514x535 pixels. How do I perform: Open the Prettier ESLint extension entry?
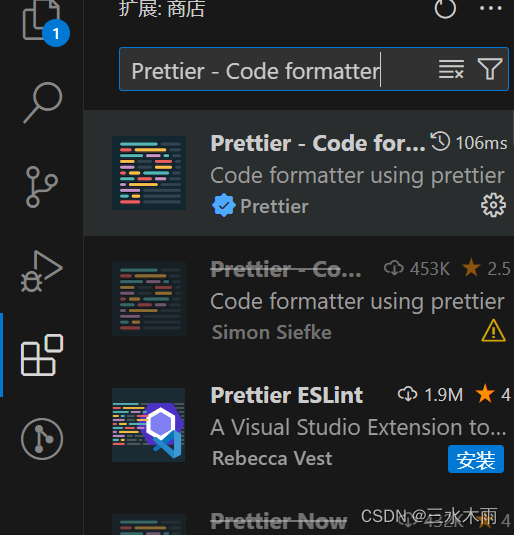pos(299,425)
